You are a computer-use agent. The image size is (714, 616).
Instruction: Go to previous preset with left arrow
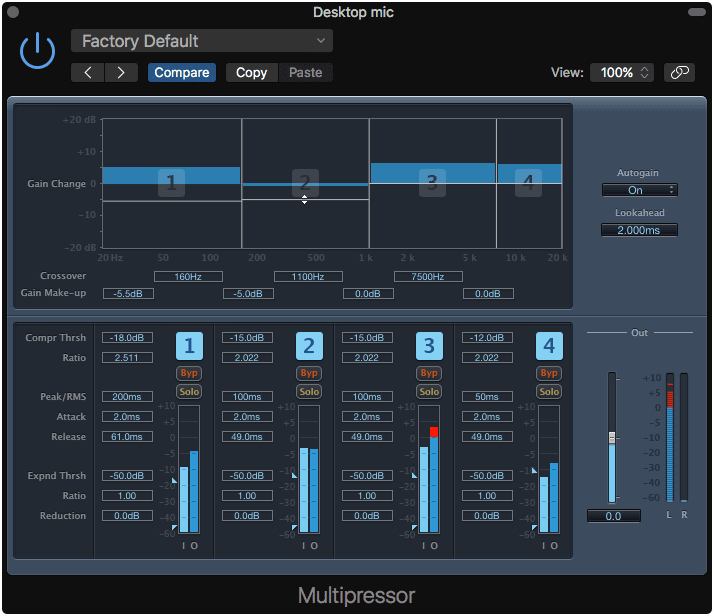tap(88, 72)
